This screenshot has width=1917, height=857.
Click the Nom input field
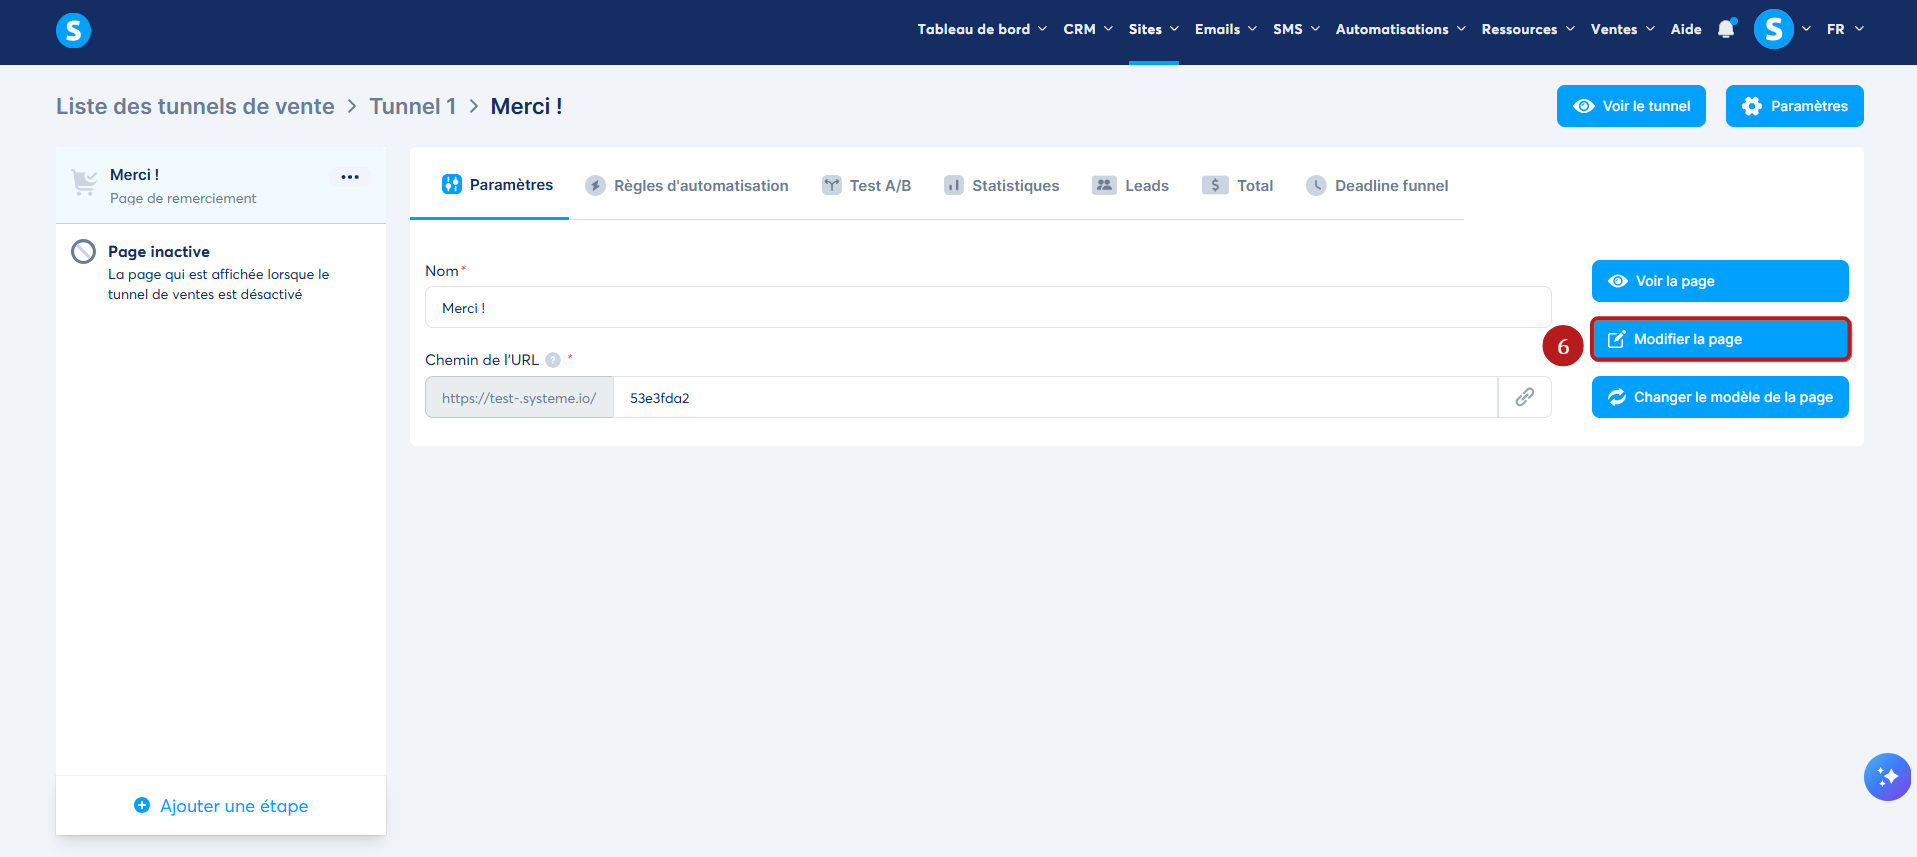(988, 307)
